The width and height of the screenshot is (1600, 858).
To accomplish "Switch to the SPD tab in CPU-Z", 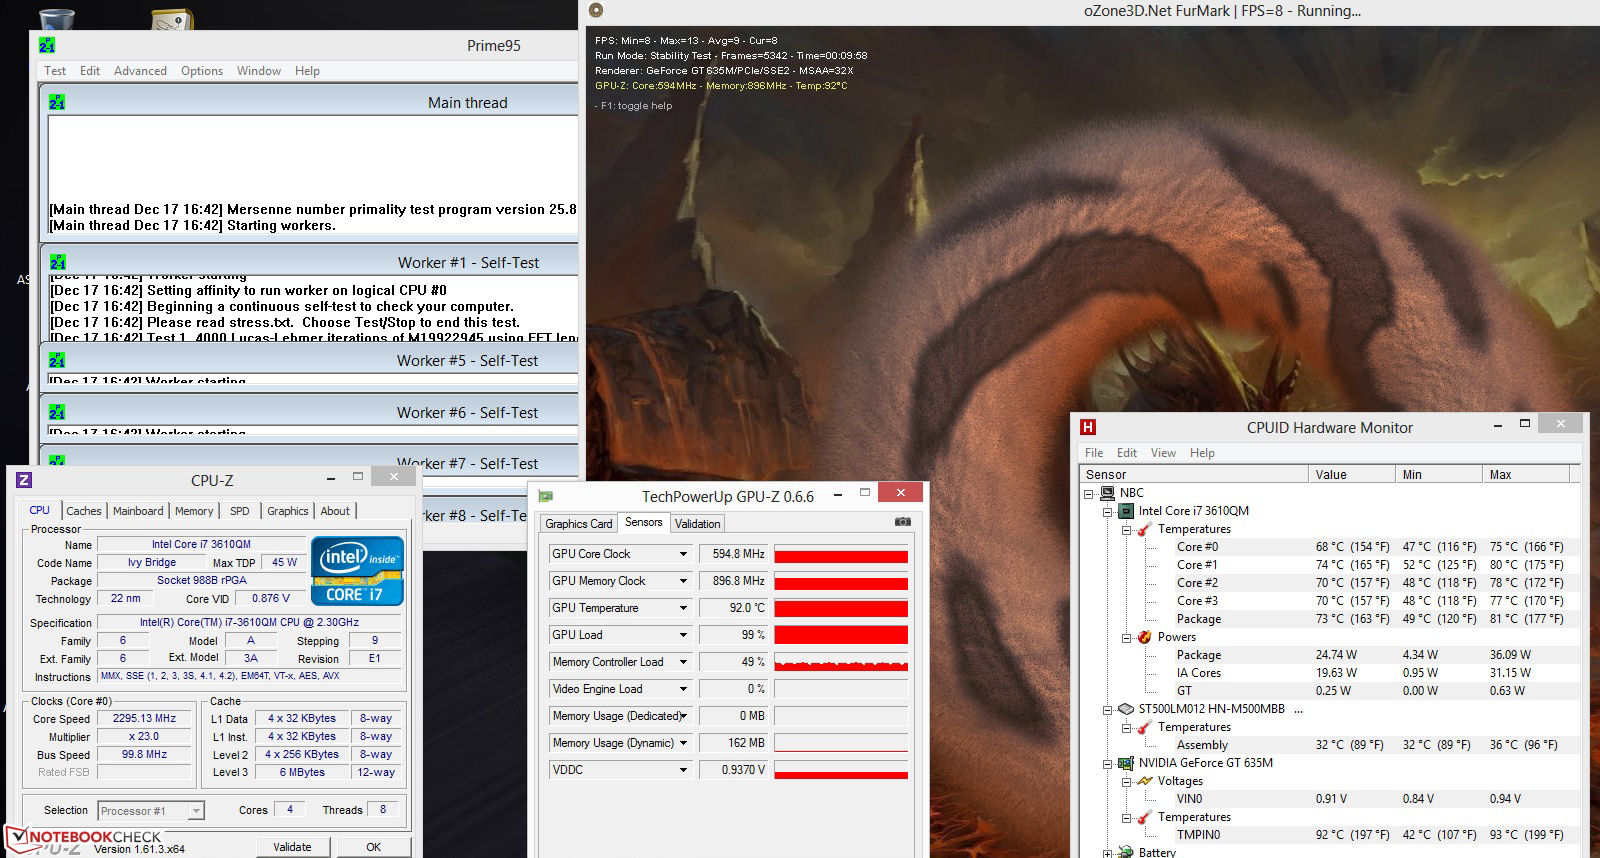I will [240, 511].
